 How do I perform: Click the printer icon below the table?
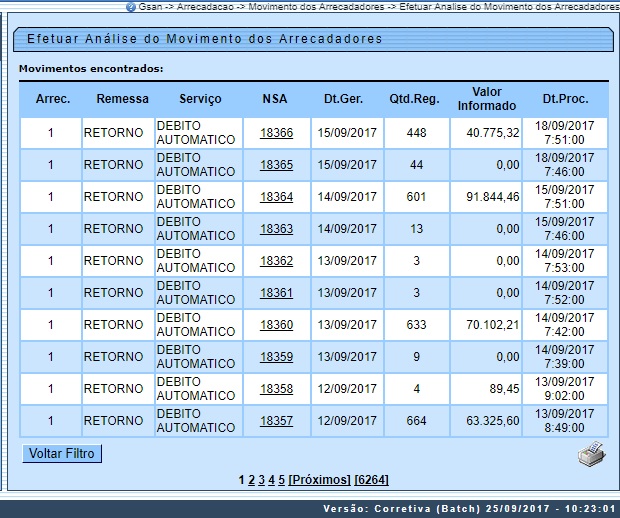[591, 453]
